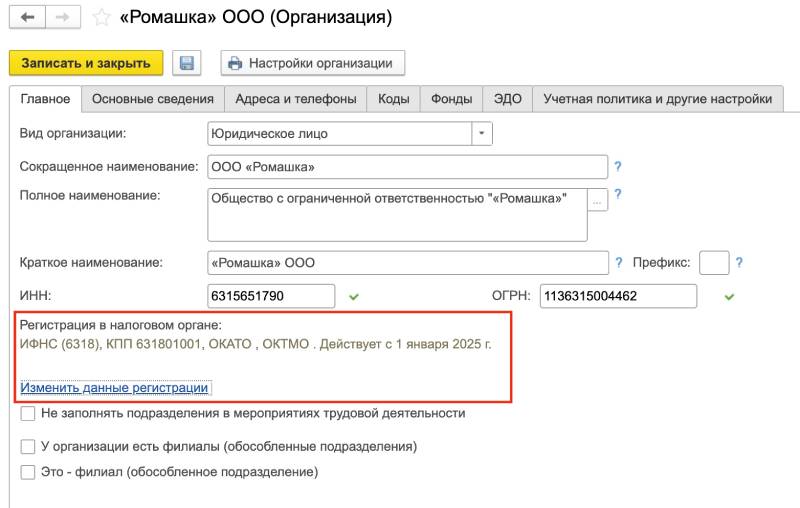Click question mark next to Префикс field
Image resolution: width=800 pixels, height=508 pixels.
click(x=740, y=263)
